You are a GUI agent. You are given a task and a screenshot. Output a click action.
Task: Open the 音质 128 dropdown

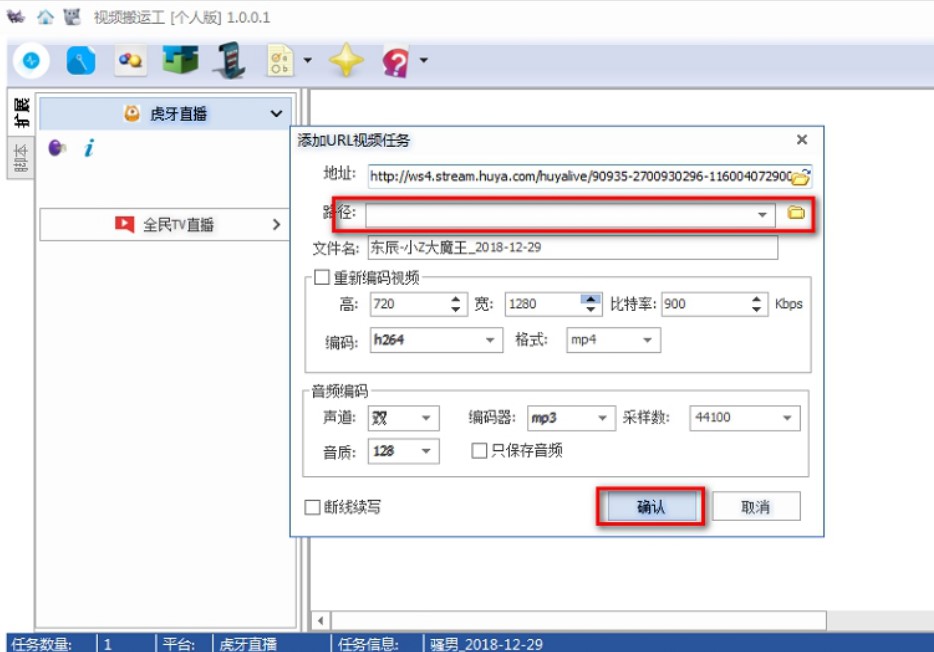pos(403,451)
